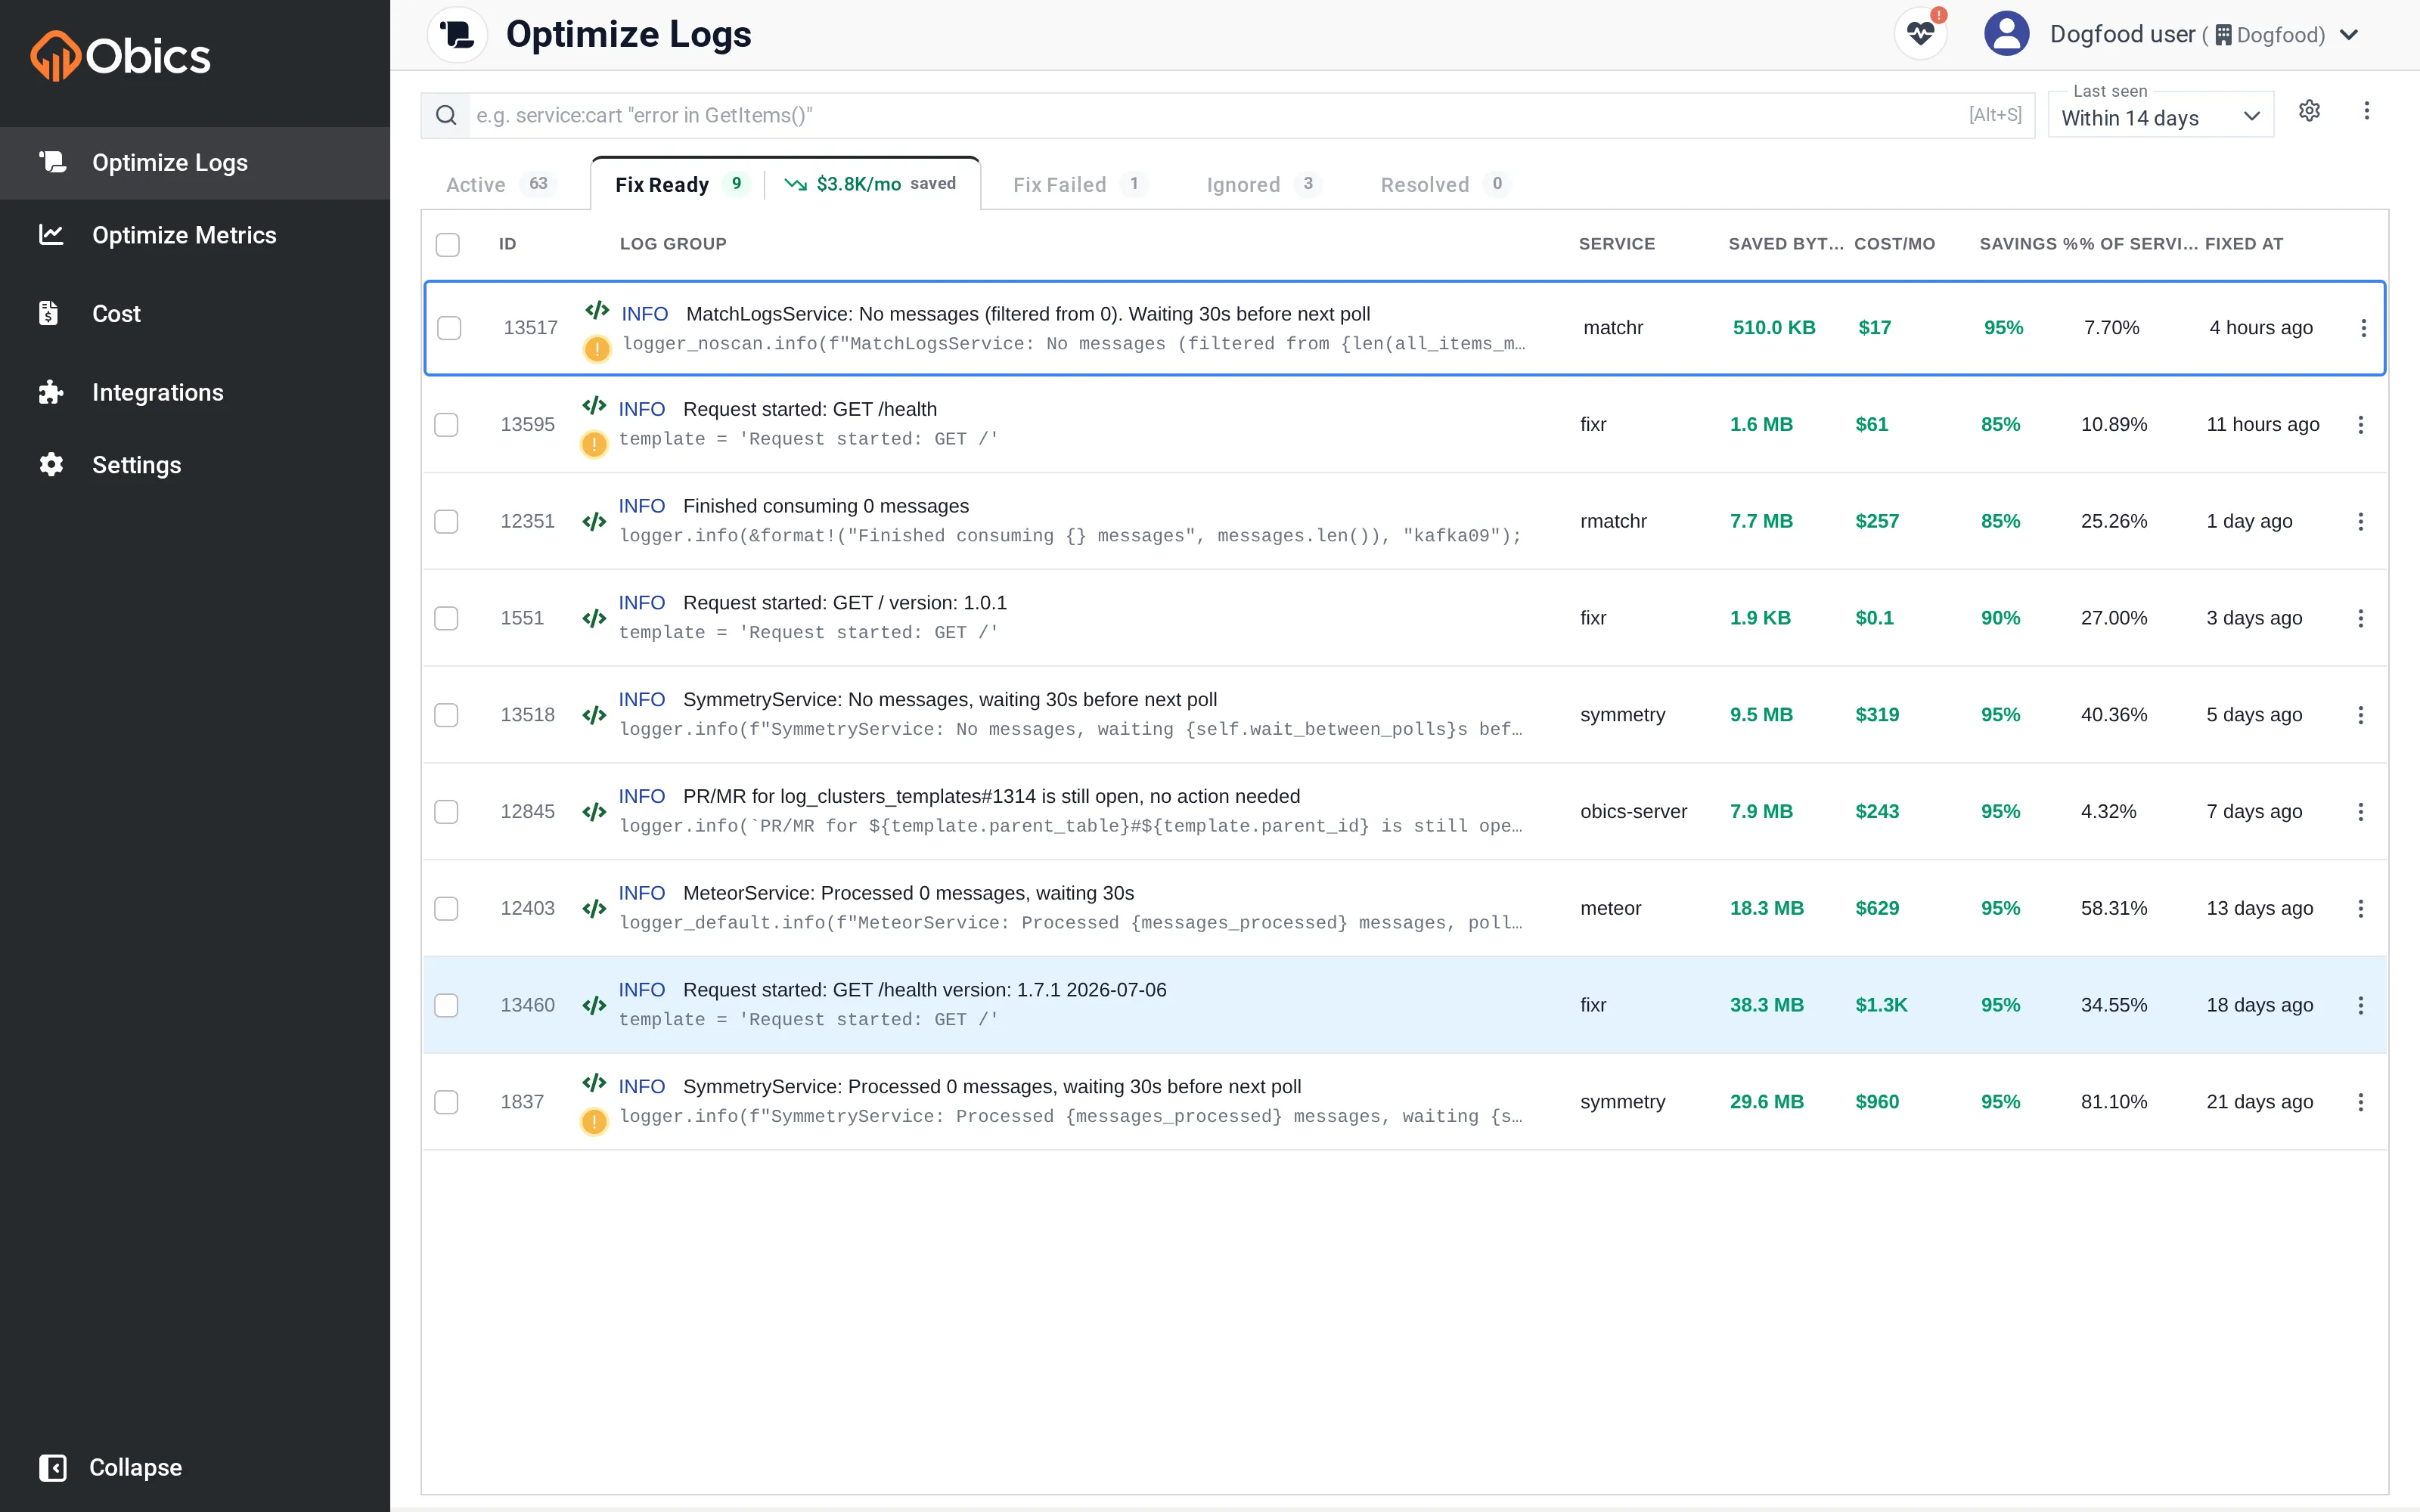This screenshot has height=1512, width=2420.
Task: Click the code icon for log 13460
Action: (x=594, y=1005)
